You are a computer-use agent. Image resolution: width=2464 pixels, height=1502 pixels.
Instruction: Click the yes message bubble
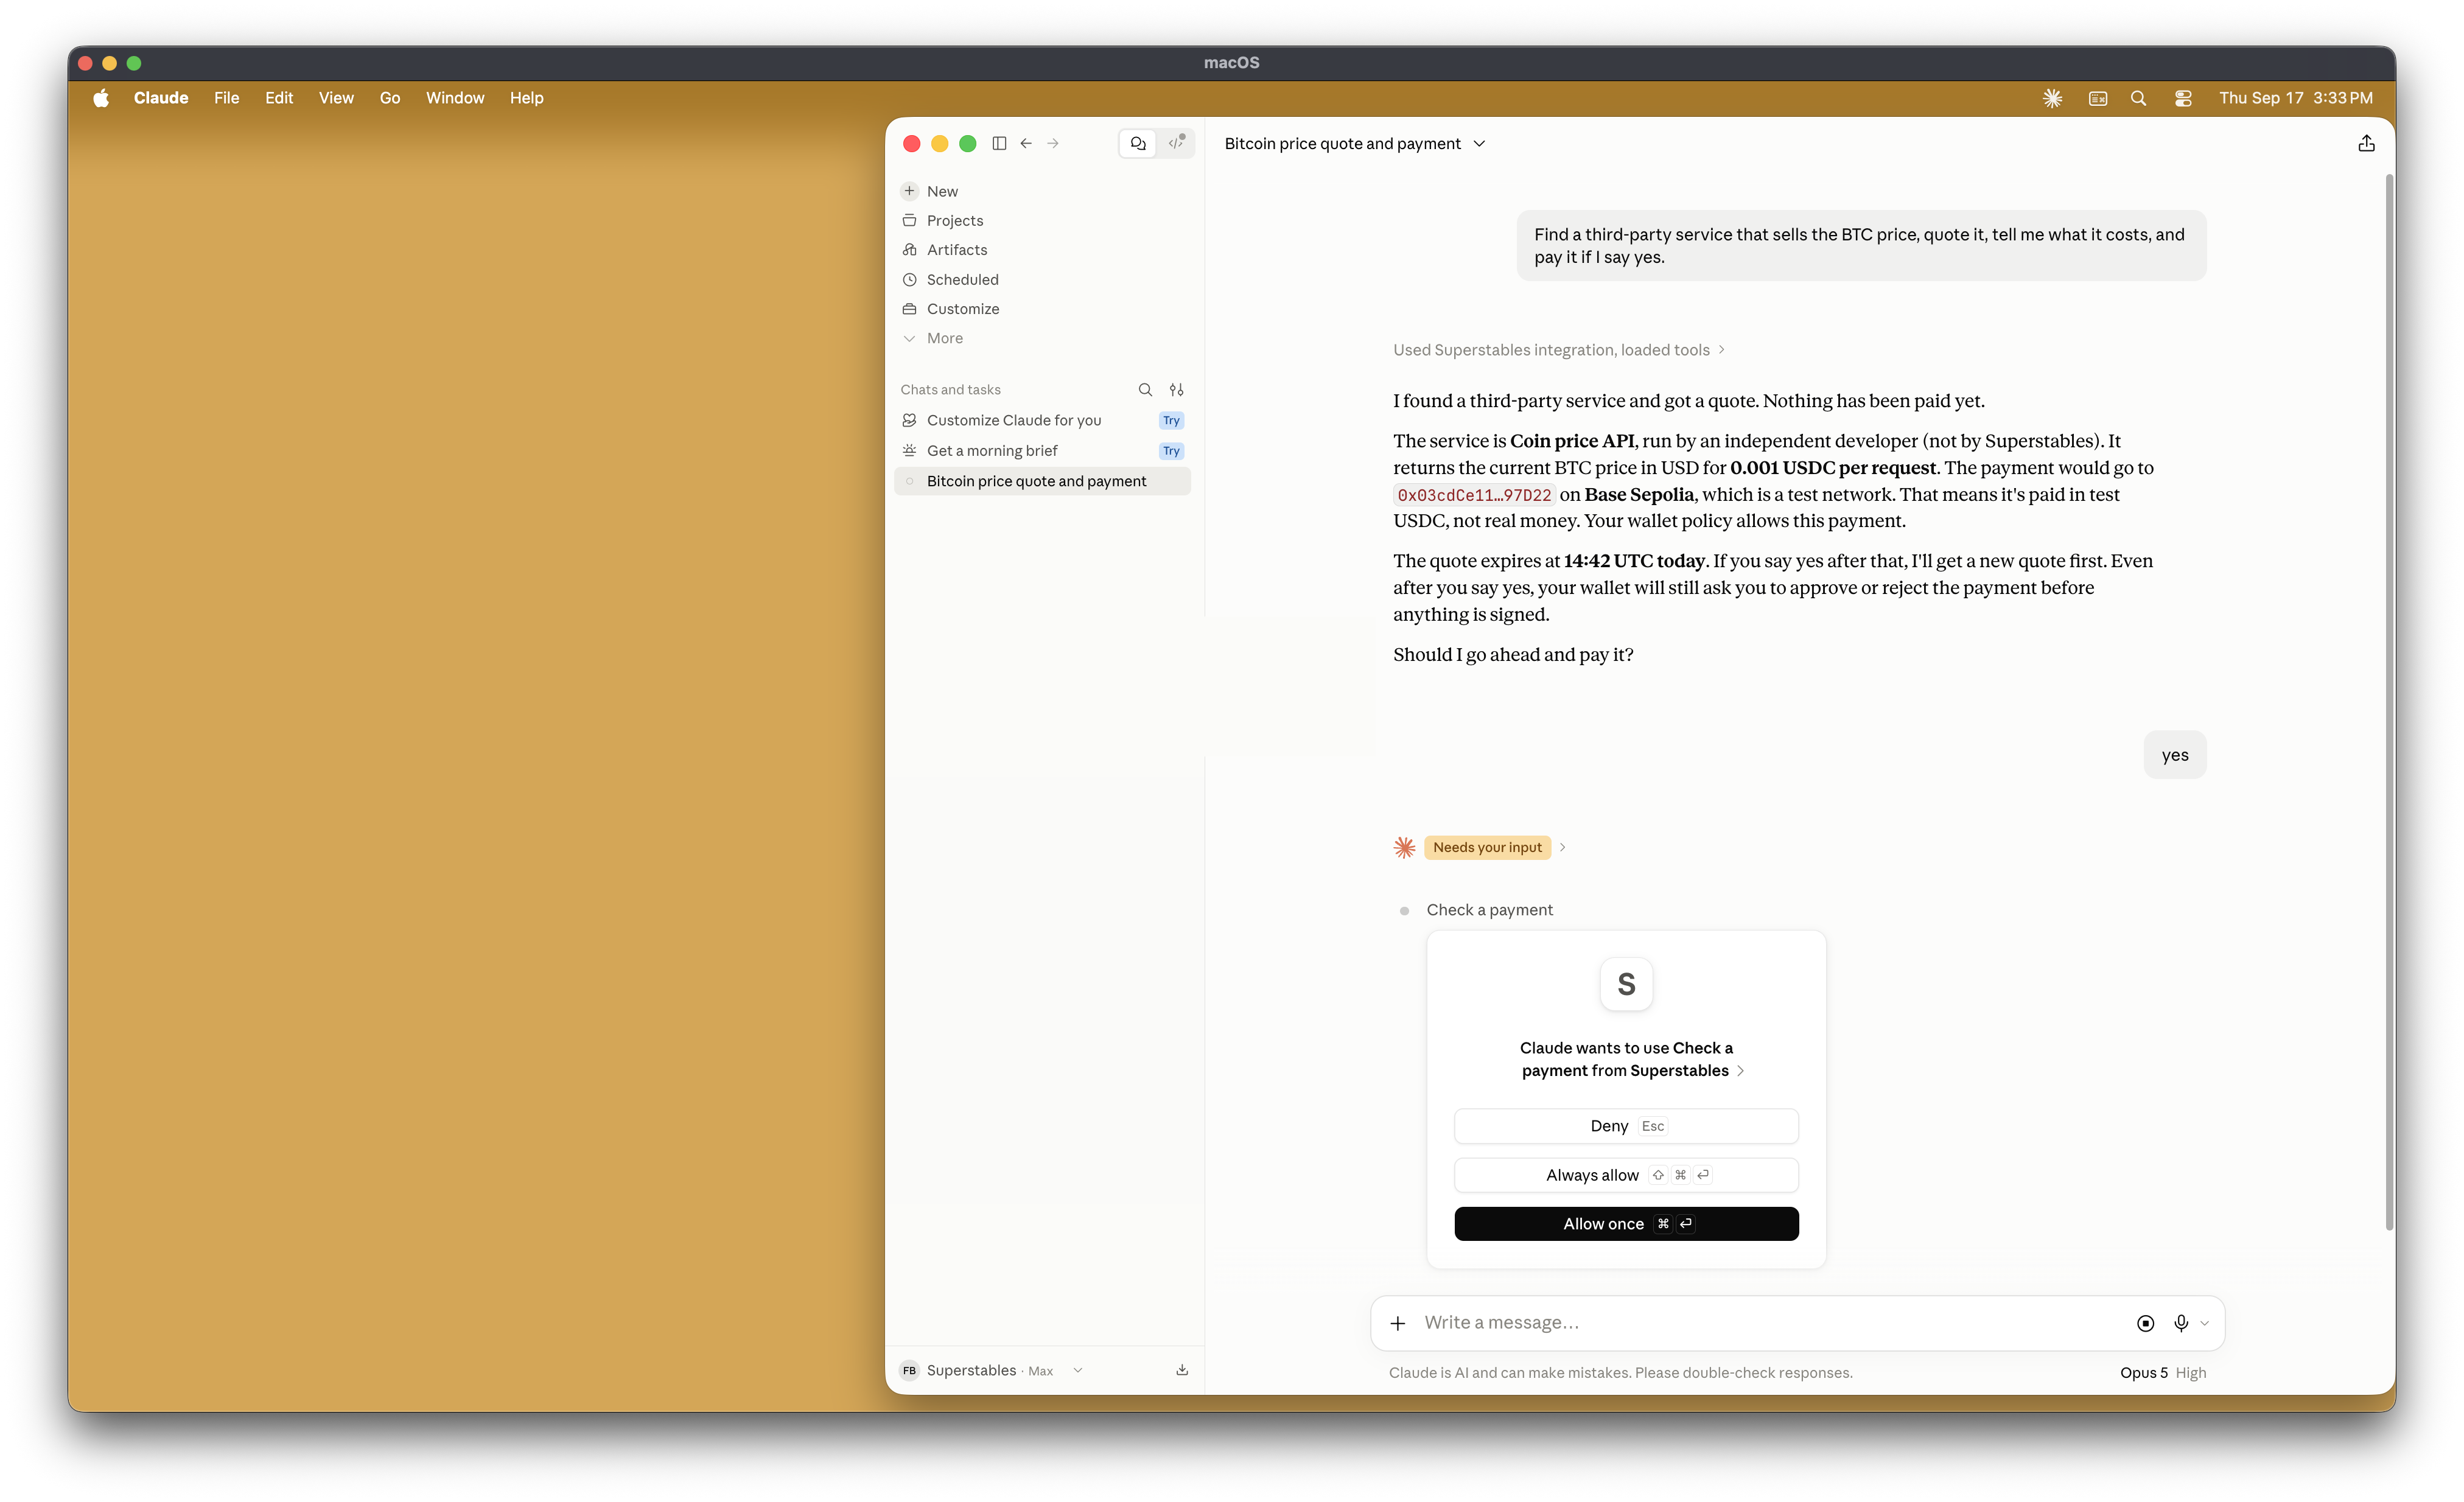pos(2174,755)
